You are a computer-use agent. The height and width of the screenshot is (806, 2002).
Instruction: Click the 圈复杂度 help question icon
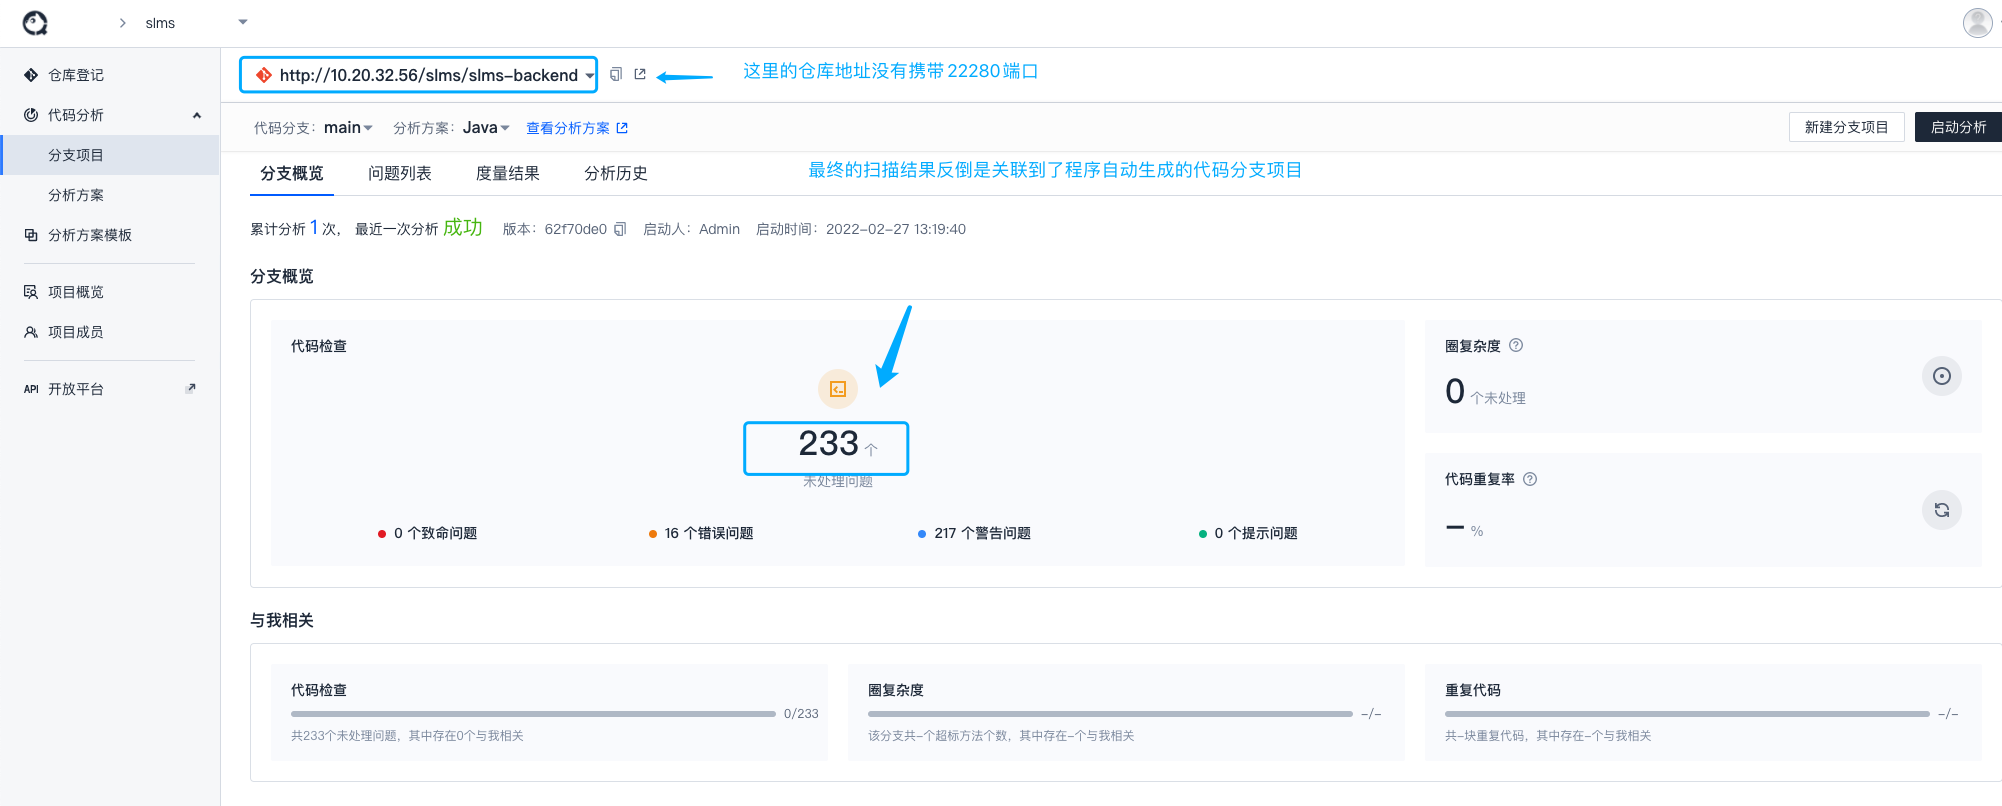point(1516,345)
